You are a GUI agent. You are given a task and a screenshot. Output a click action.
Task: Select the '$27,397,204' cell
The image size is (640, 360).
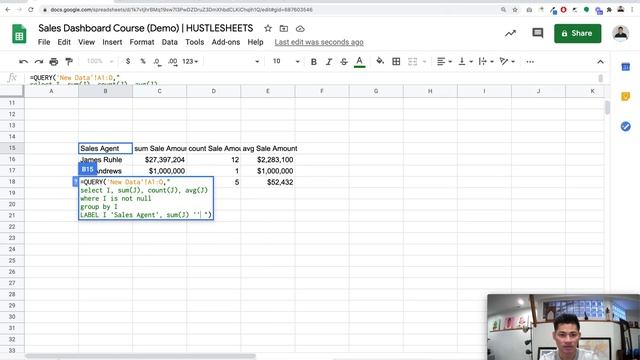[160, 160]
